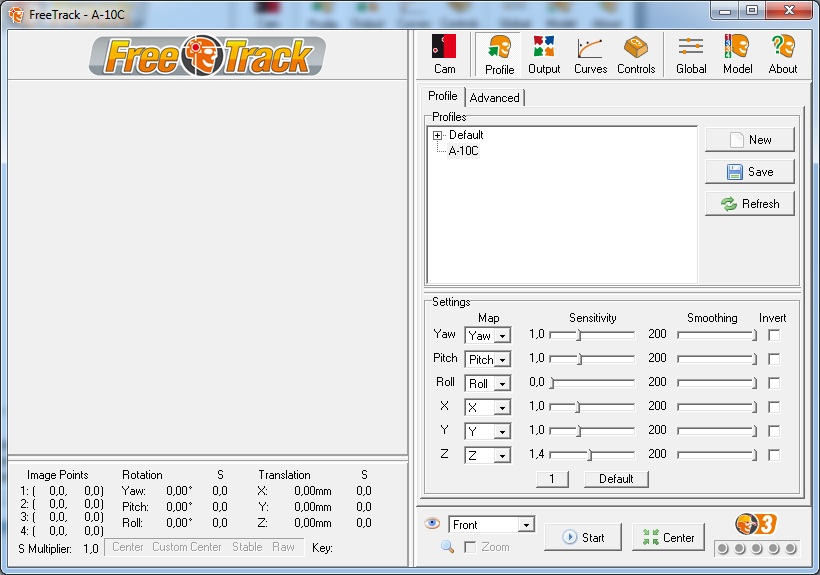
Task: Invert the Yaw axis checkbox
Action: pyautogui.click(x=774, y=335)
